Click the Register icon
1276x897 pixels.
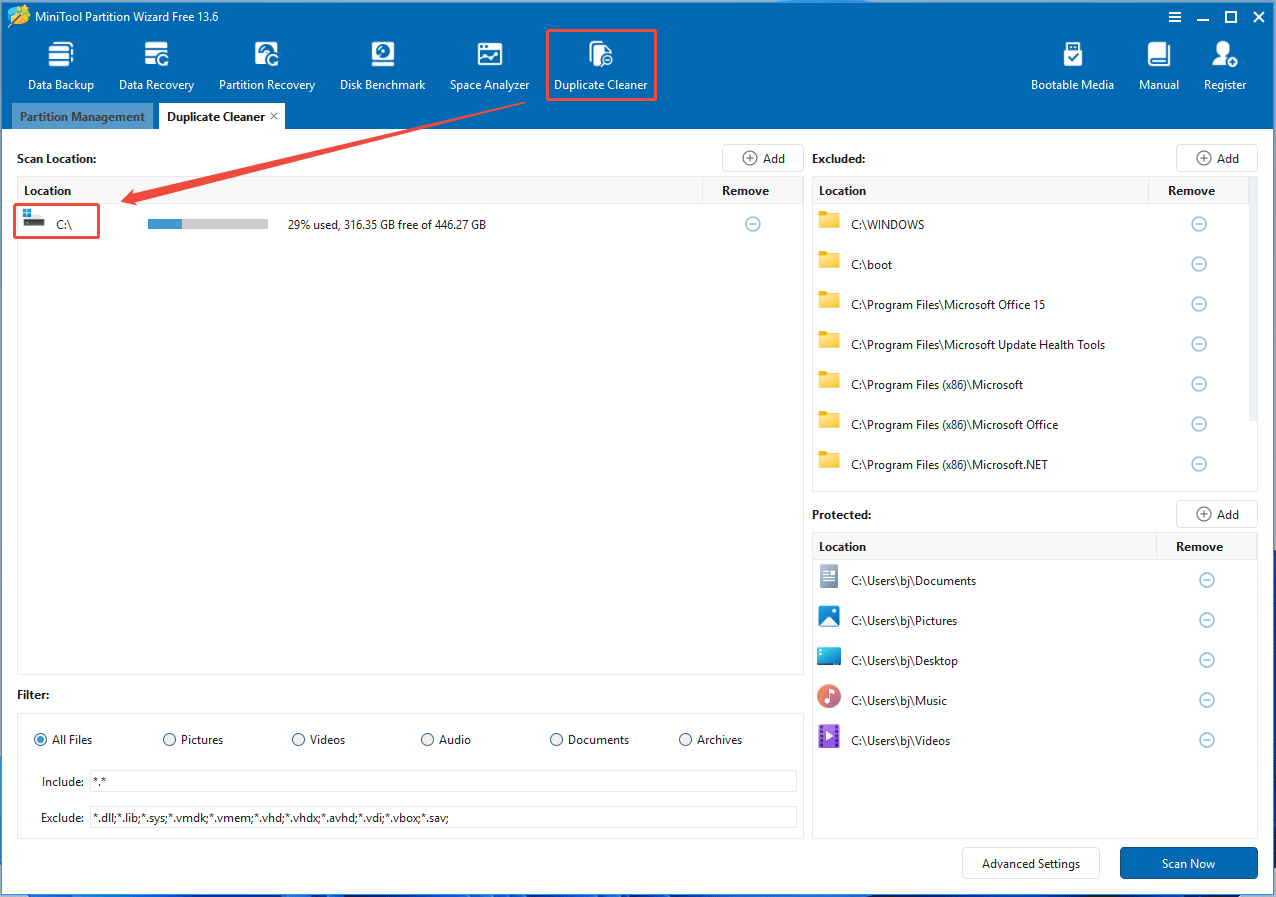point(1224,62)
